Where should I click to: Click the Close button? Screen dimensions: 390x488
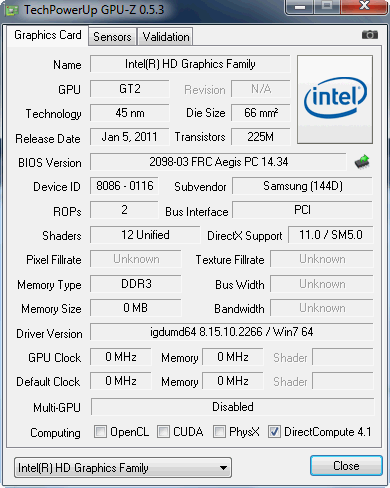coord(346,466)
